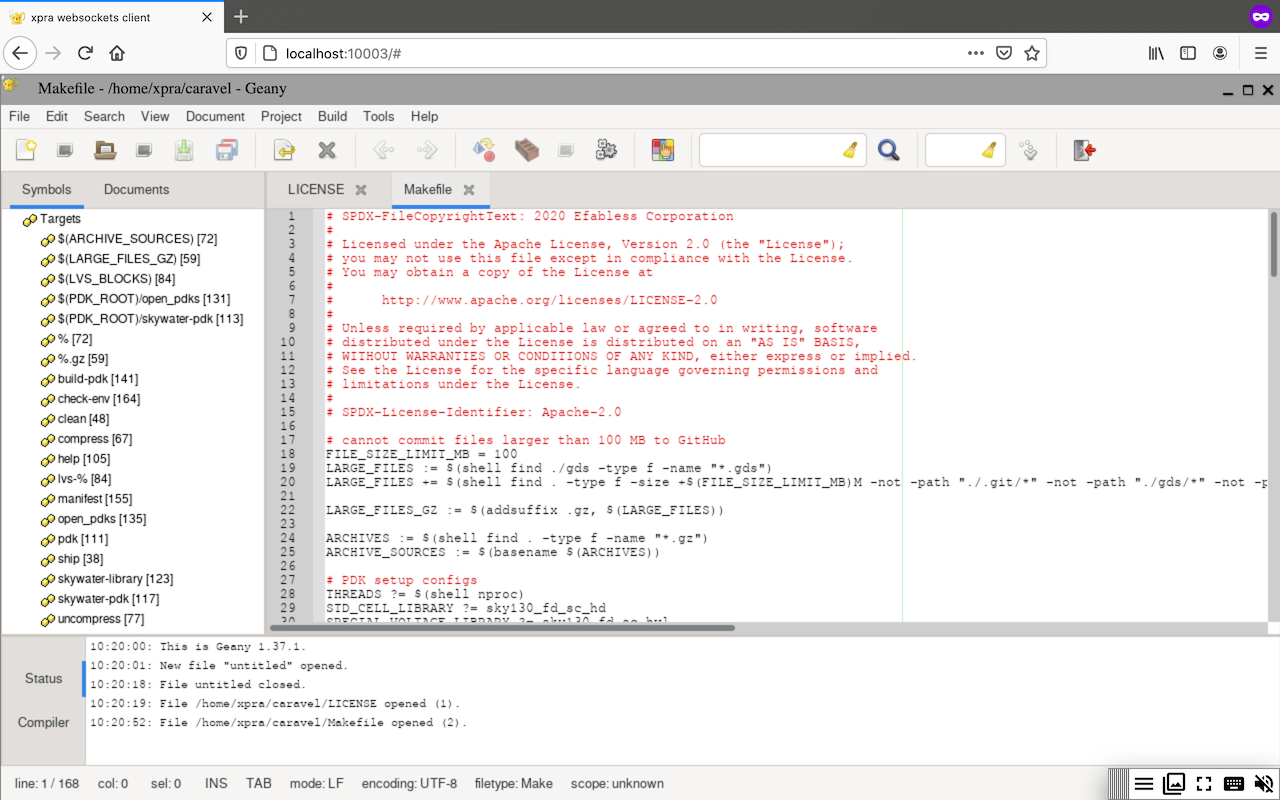Close the Makefile tab with its X

tap(469, 190)
